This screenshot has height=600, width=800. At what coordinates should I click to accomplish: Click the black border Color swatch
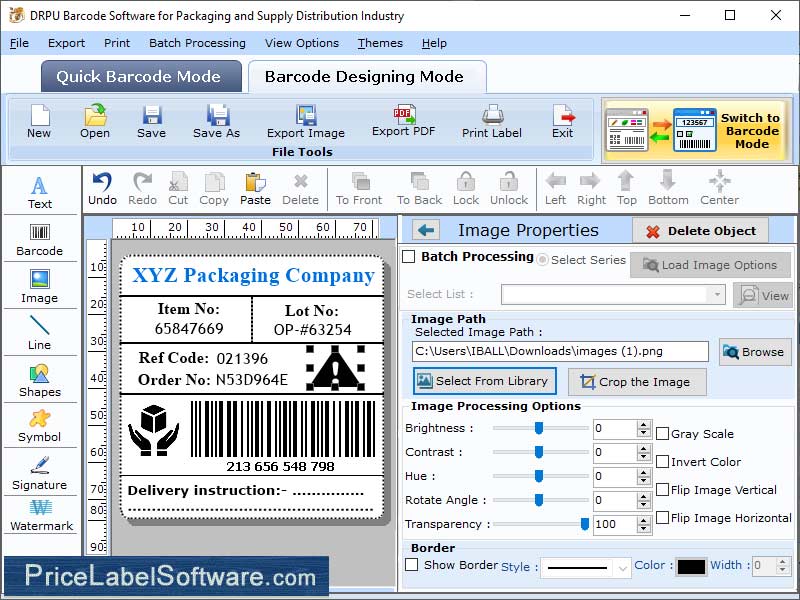coord(691,566)
